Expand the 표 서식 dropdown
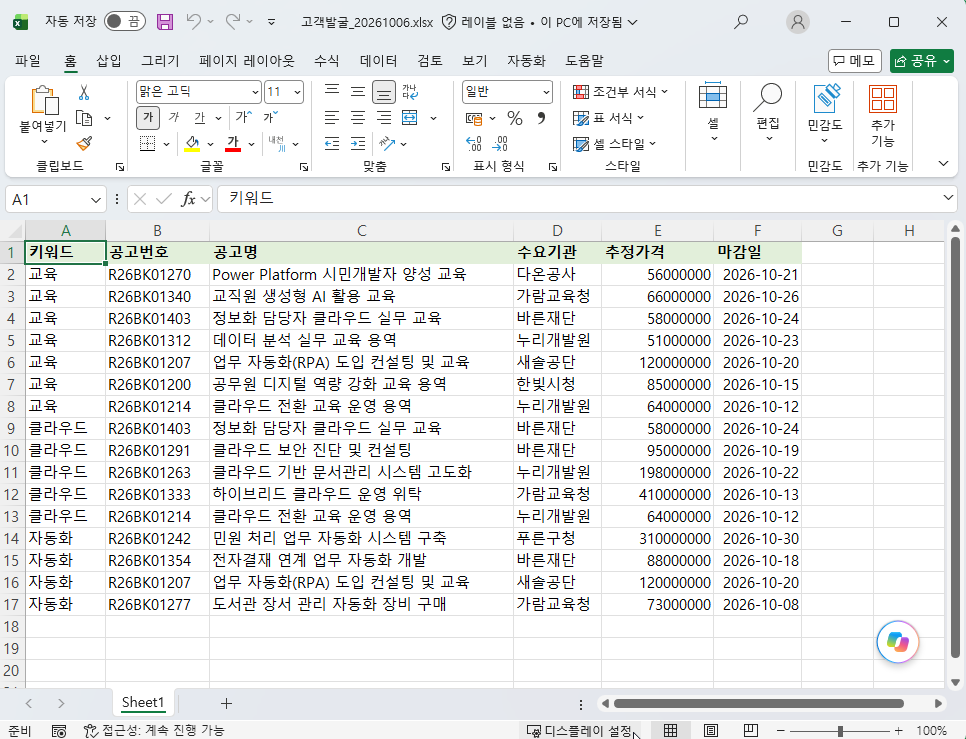Image resolution: width=966 pixels, height=739 pixels. point(609,118)
